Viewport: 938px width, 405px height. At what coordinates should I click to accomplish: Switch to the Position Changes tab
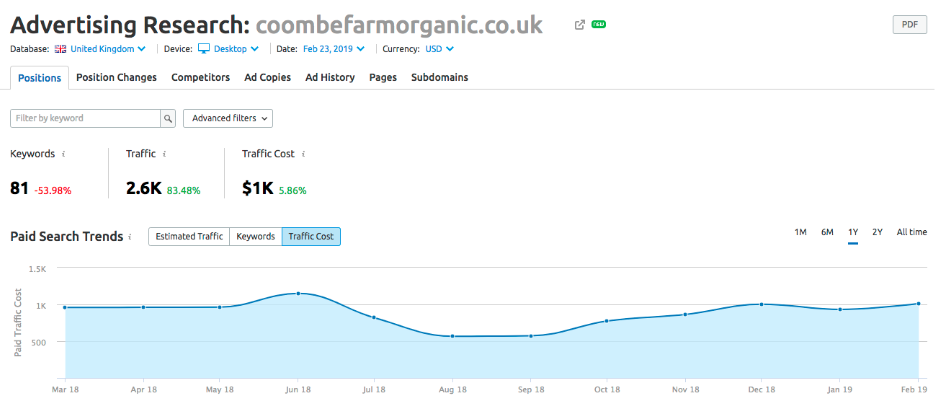117,77
